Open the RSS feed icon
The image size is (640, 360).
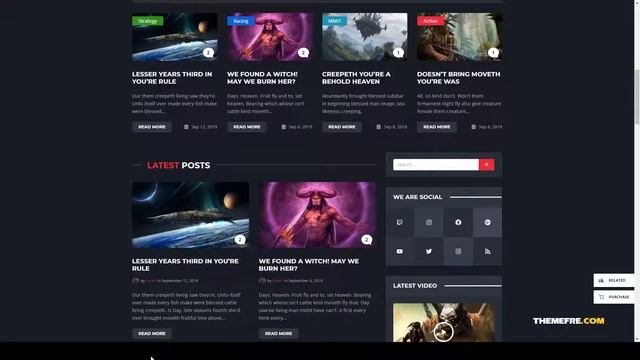[x=487, y=251]
